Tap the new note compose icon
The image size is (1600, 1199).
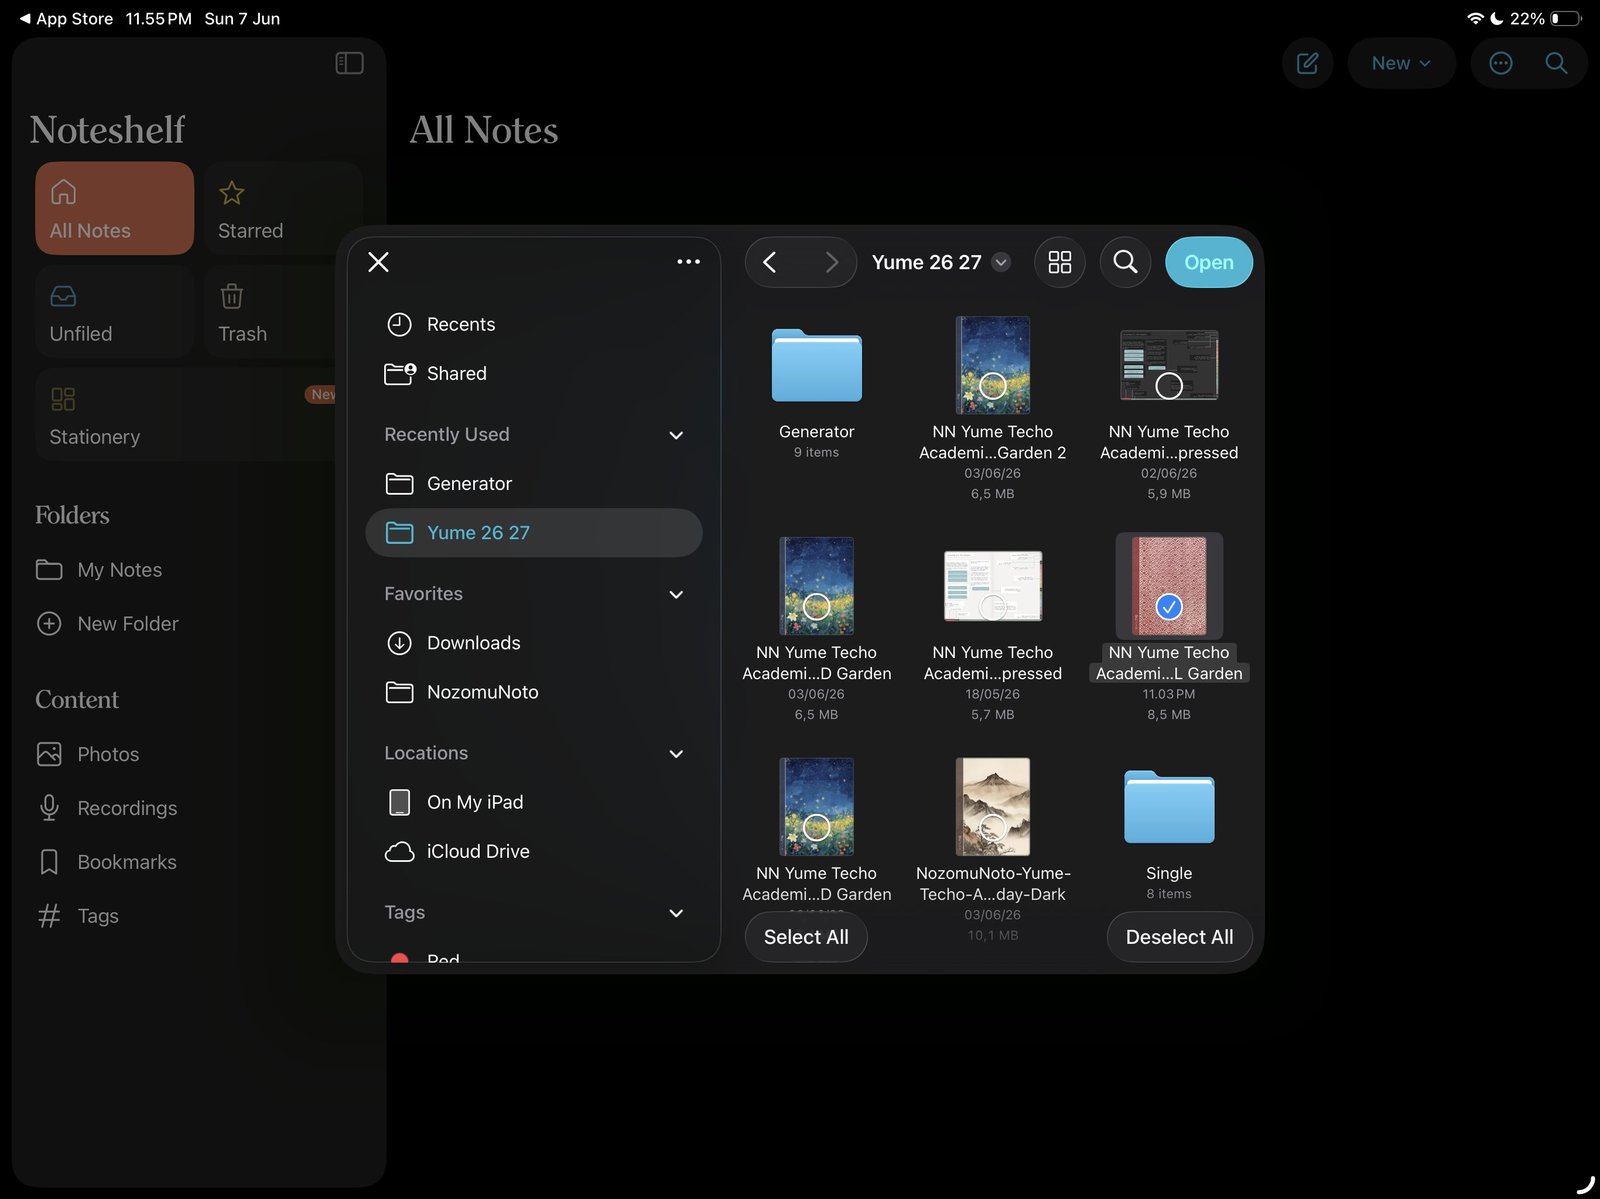(1307, 63)
